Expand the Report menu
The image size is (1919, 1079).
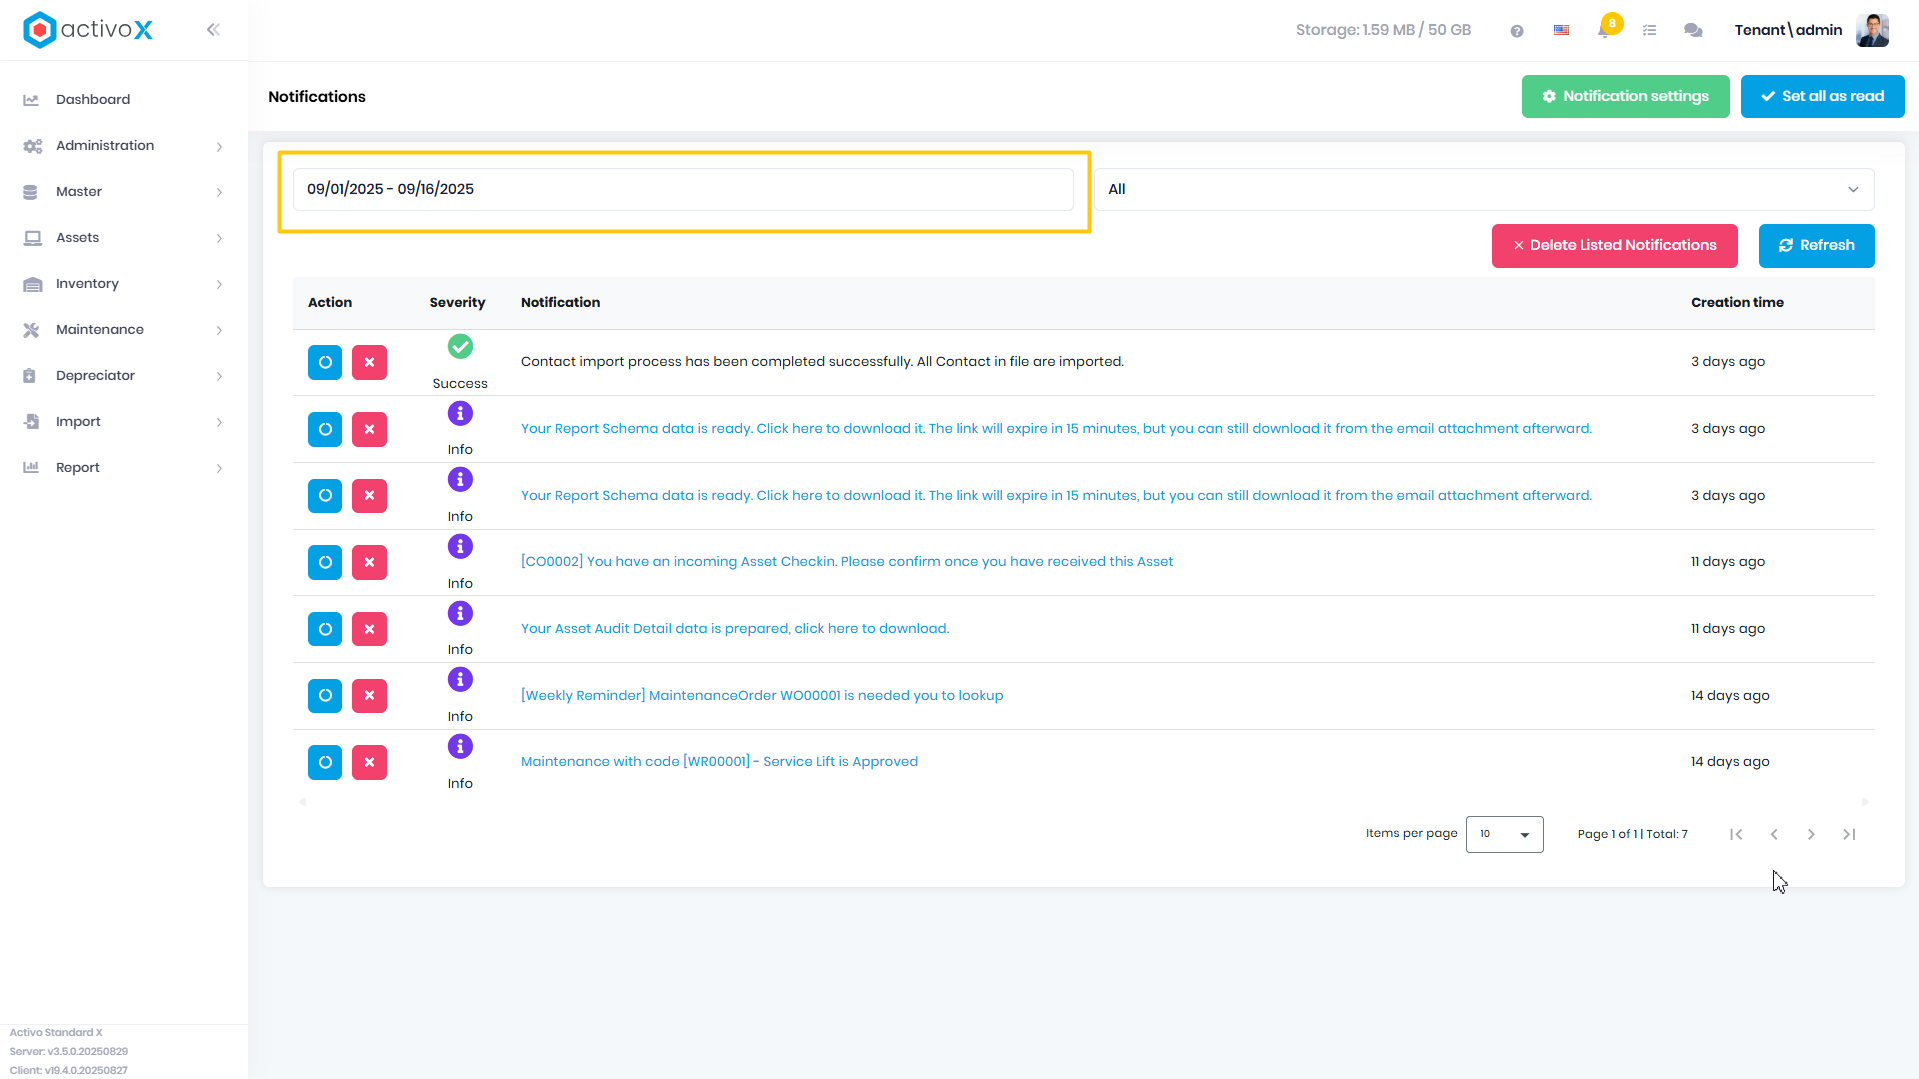(x=124, y=467)
